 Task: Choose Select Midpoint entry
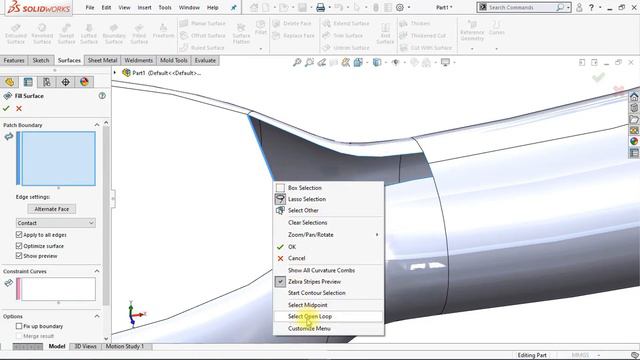pos(329,305)
